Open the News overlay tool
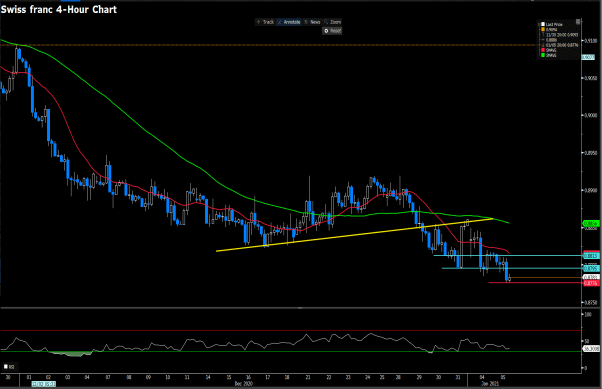This screenshot has width=602, height=389. [x=312, y=22]
